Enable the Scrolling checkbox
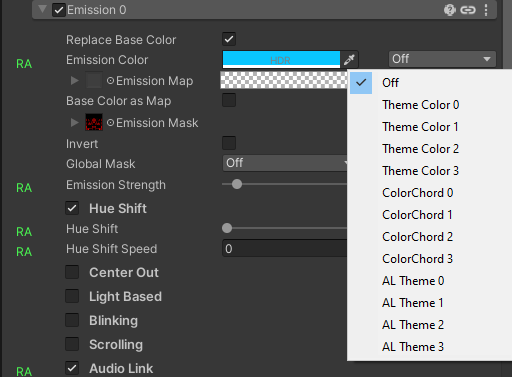Image resolution: width=512 pixels, height=377 pixels. pos(72,344)
